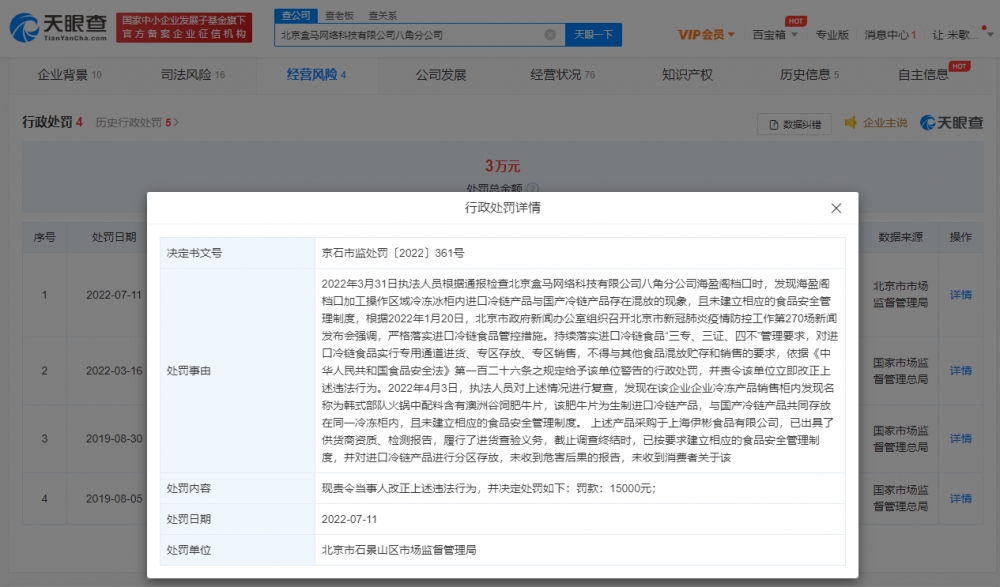This screenshot has width=1000, height=587.
Task: Click the 天眼查 logo in header
Action: [57, 27]
